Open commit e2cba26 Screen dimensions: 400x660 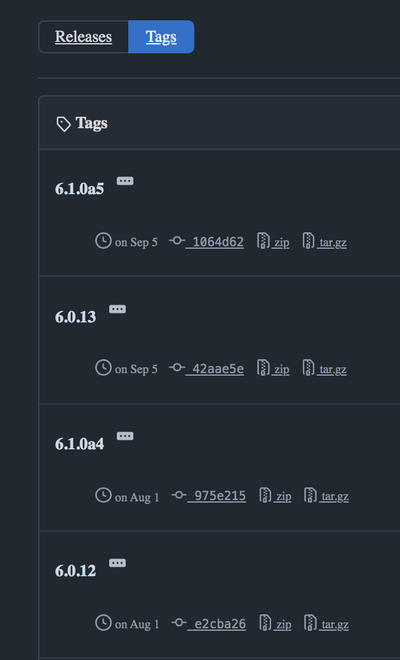point(217,624)
